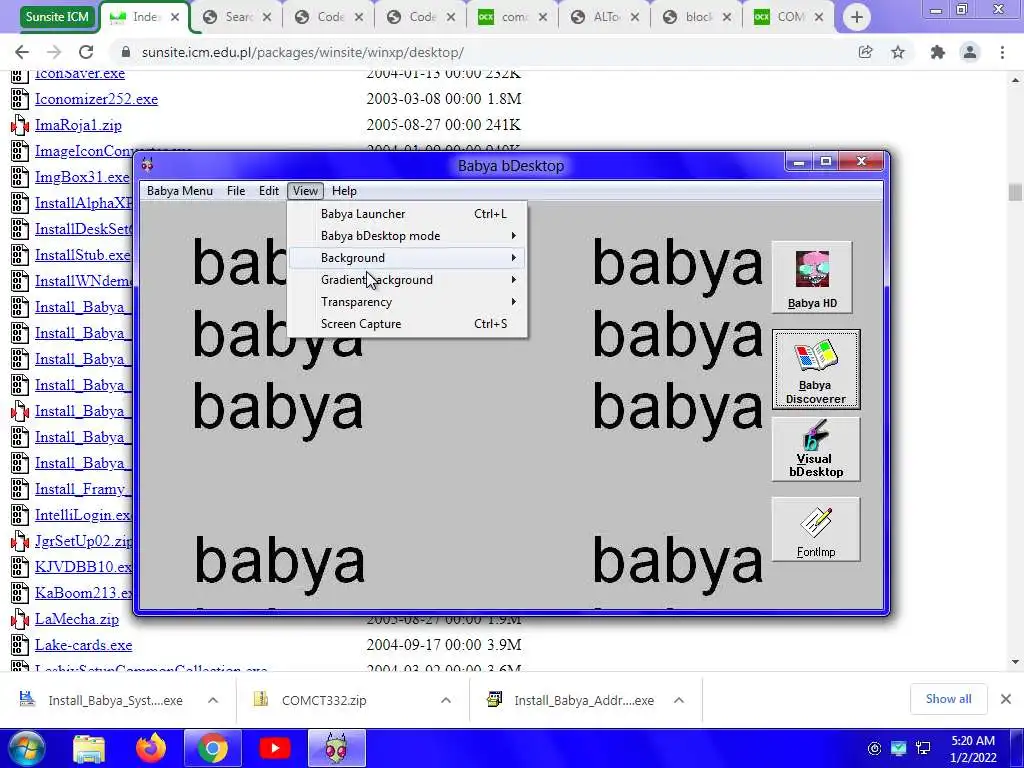Click Chrome's back arrow
This screenshot has width=1024, height=768.
coord(22,52)
